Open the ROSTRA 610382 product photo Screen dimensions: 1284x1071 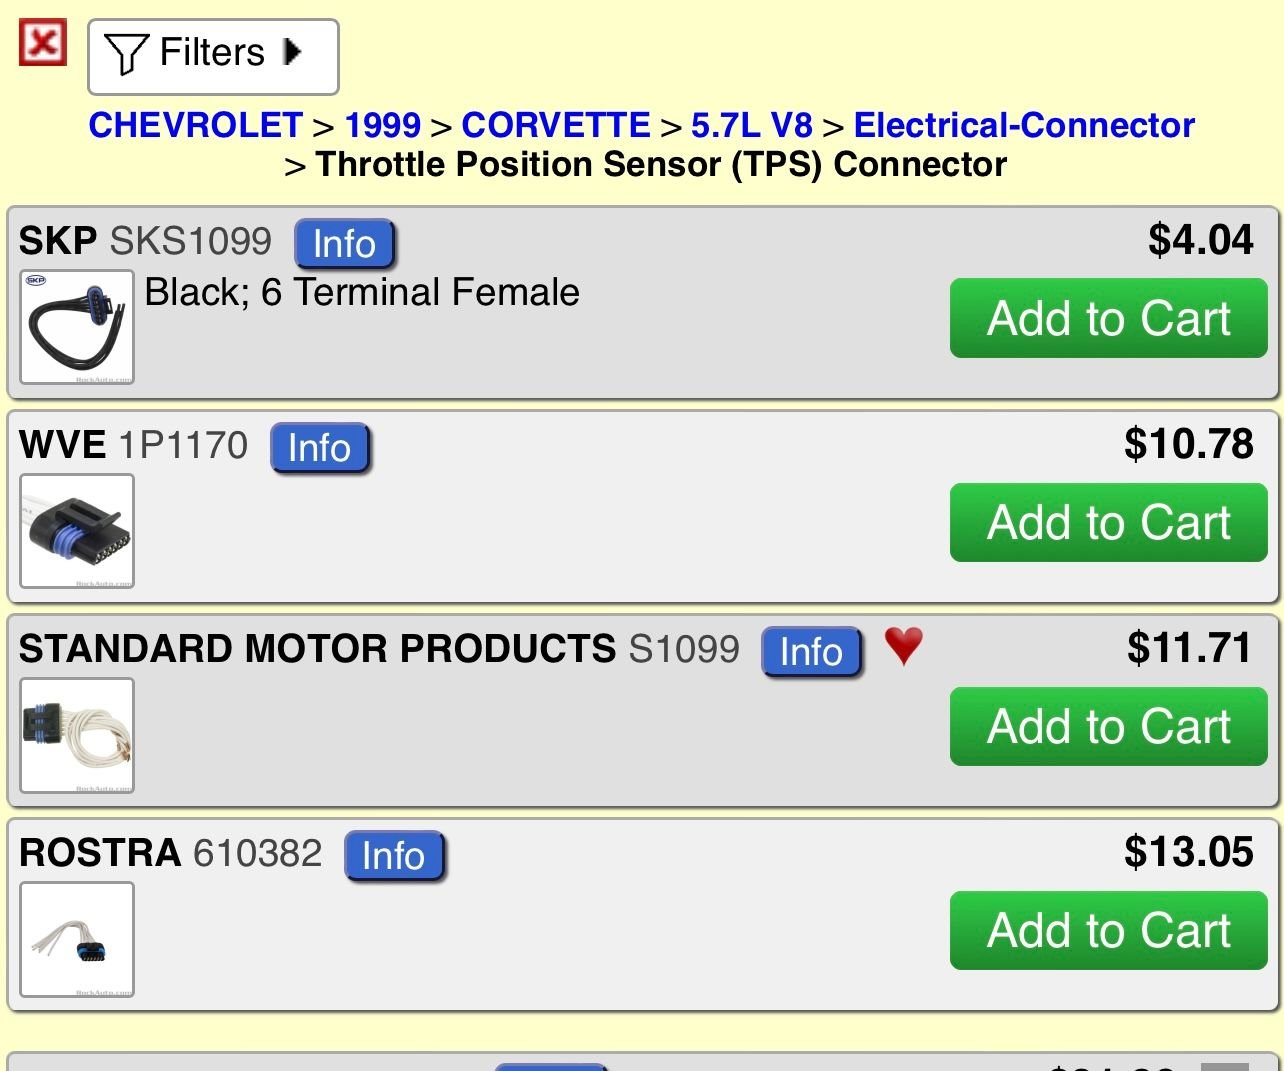coord(77,939)
